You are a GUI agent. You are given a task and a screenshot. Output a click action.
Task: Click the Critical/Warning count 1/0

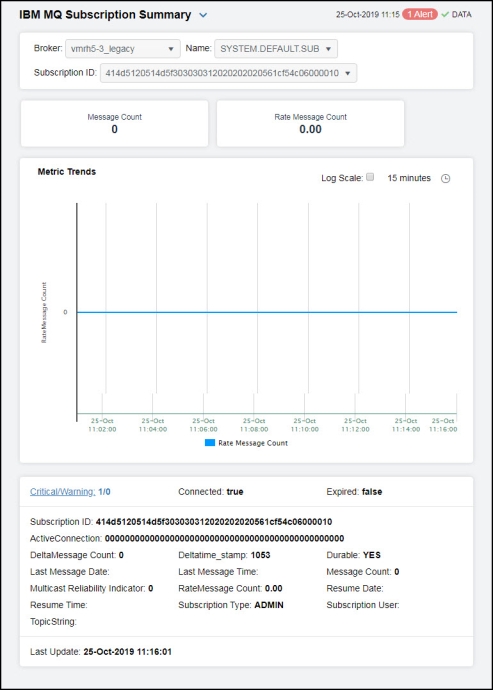(104, 492)
